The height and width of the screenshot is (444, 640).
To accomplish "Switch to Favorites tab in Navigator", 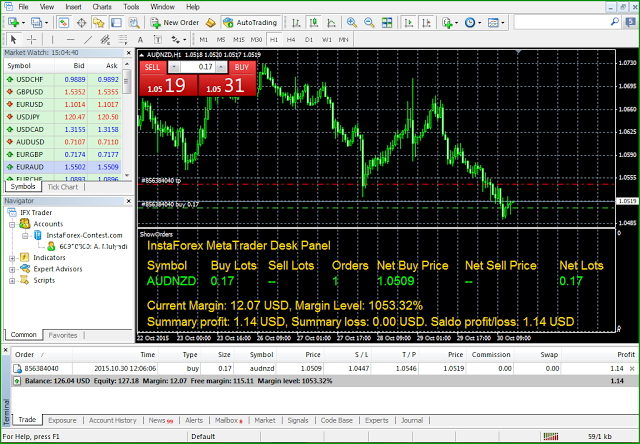I will (62, 335).
